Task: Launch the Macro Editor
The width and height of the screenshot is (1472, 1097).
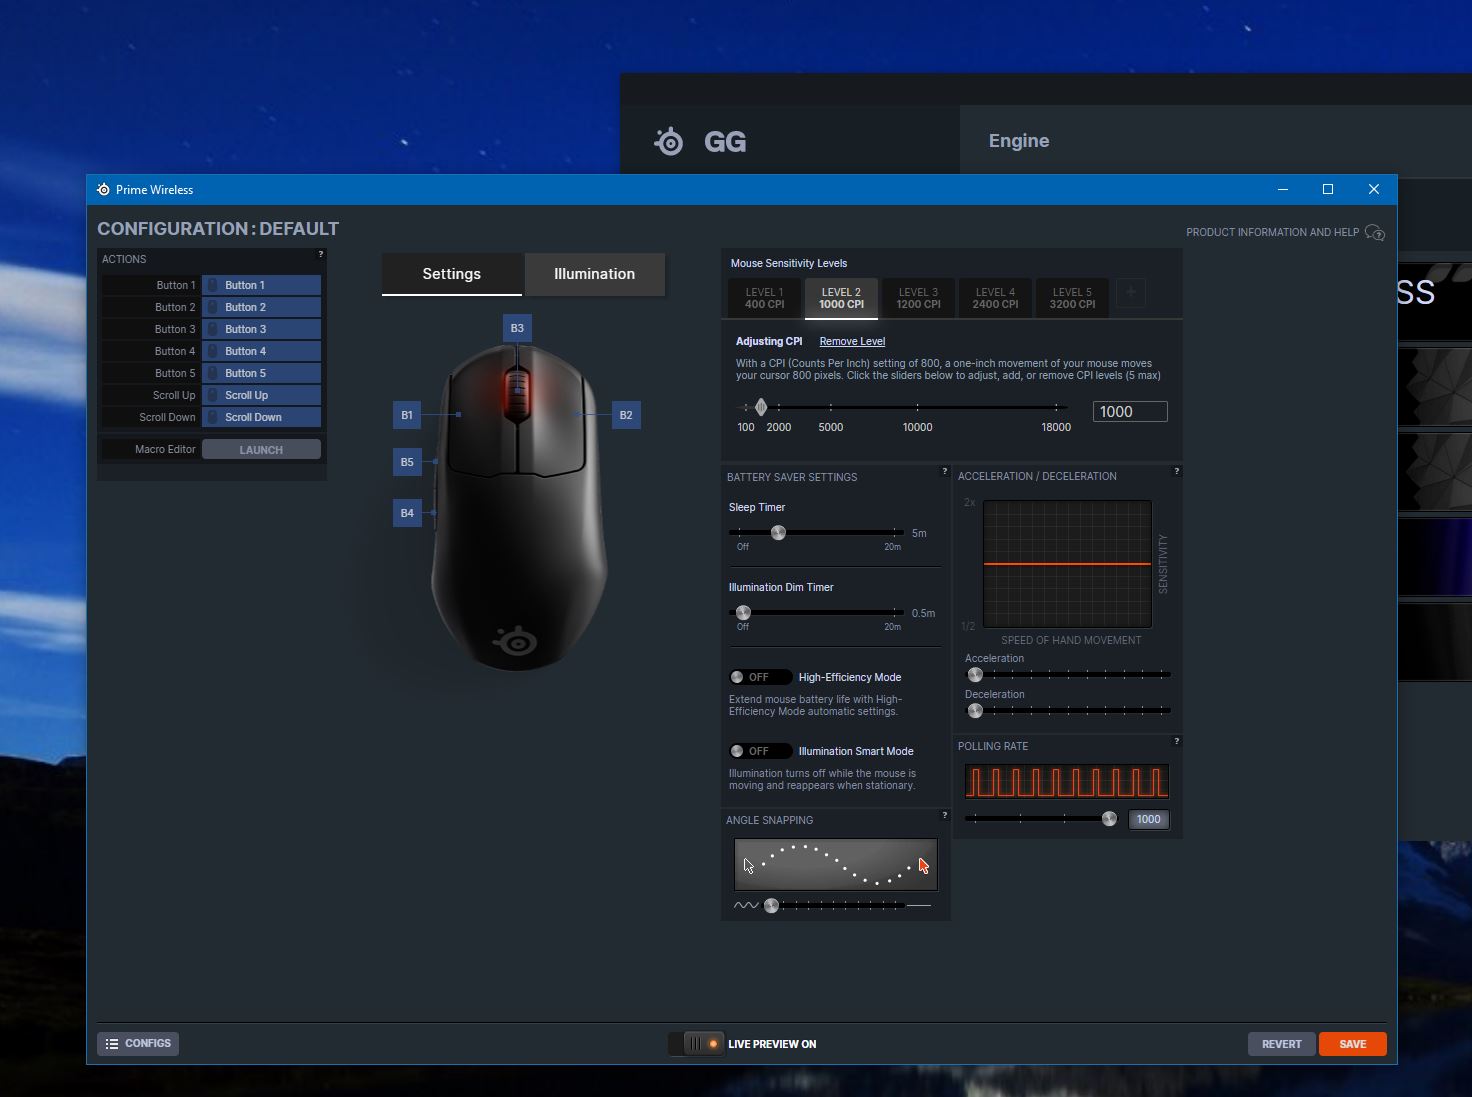Action: coord(261,450)
